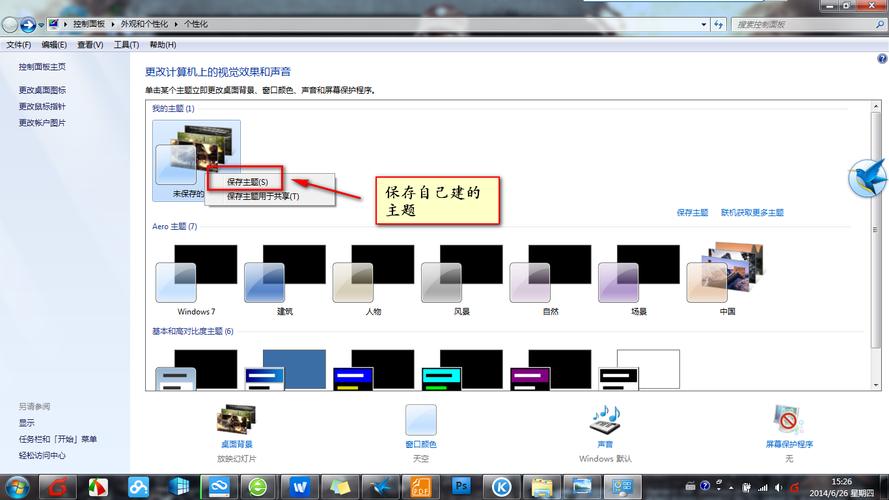Open the orange PDF app in taskbar
889x500 pixels.
421,487
